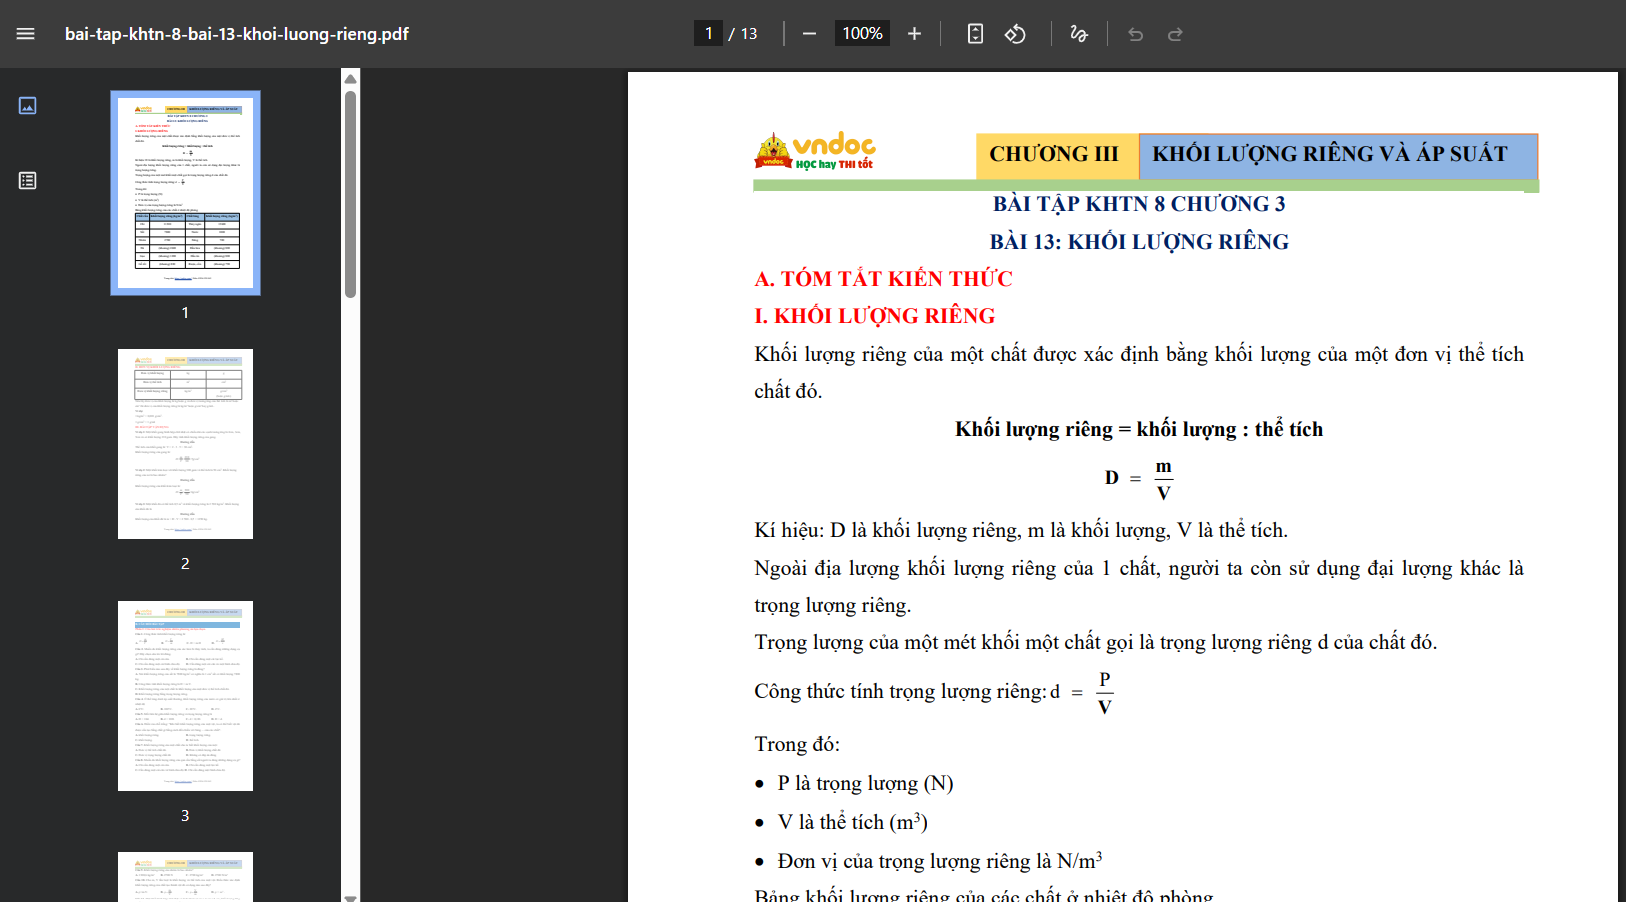Click the line Công thức tính trọng lượng riêng
The image size is (1626, 902).
pyautogui.click(x=934, y=692)
